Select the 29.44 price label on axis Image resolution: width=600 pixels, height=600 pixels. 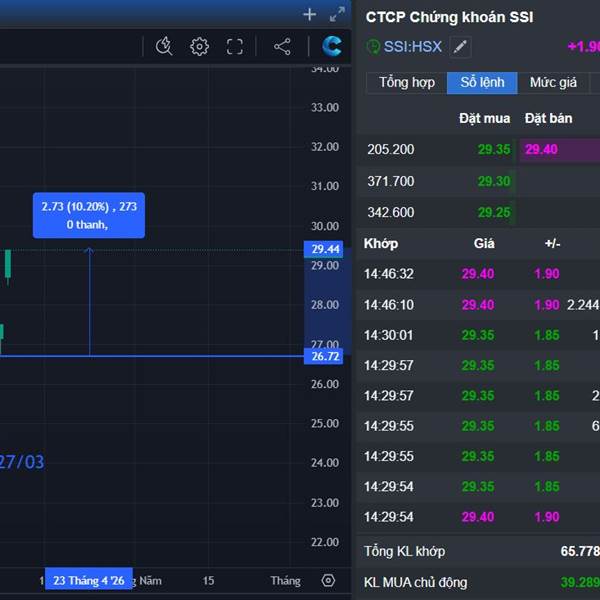tap(324, 249)
